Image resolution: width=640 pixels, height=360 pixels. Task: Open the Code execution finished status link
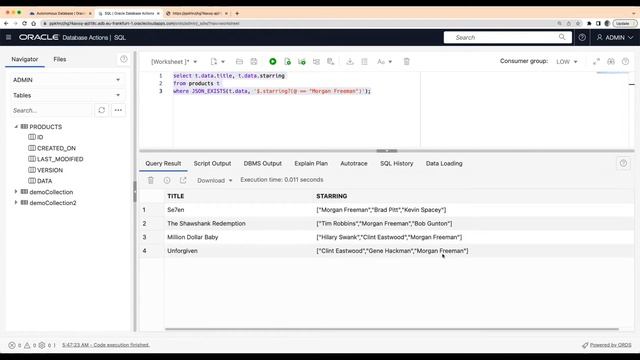pyautogui.click(x=106, y=345)
